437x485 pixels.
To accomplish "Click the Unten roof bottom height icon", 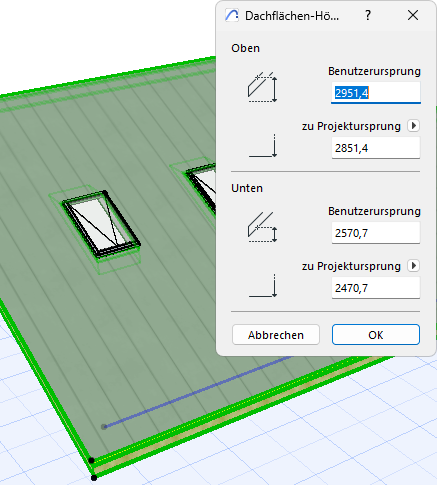I will point(262,227).
